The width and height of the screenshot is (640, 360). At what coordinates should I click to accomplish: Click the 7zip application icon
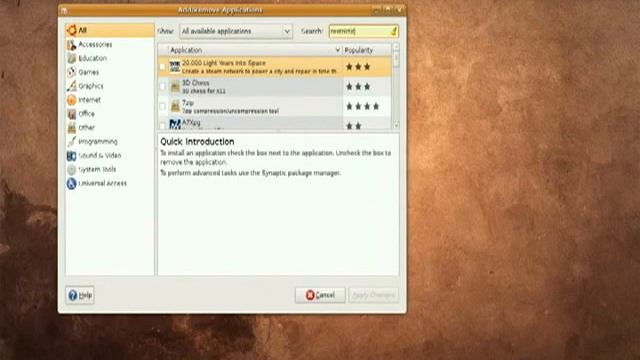point(175,106)
